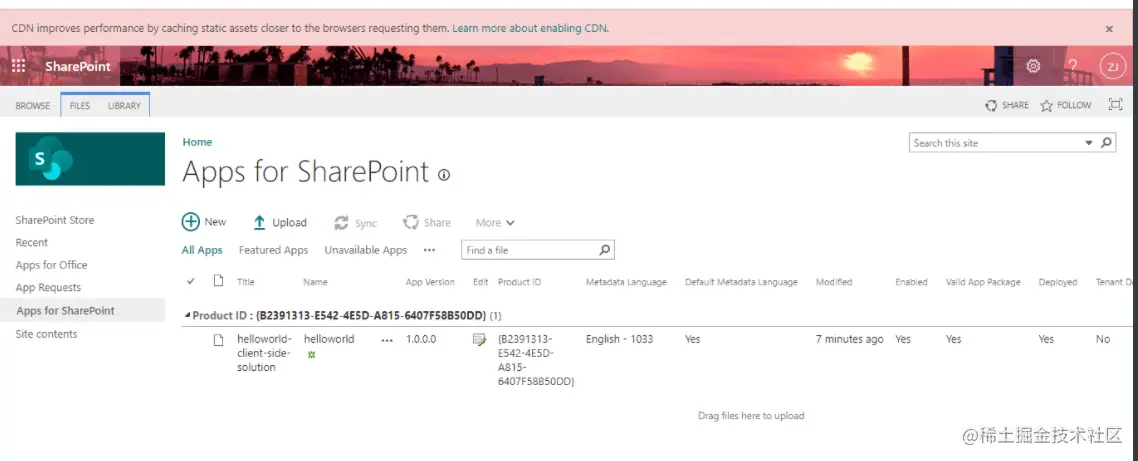The width and height of the screenshot is (1138, 461).
Task: Click the English - 1033 language cell
Action: 620,339
